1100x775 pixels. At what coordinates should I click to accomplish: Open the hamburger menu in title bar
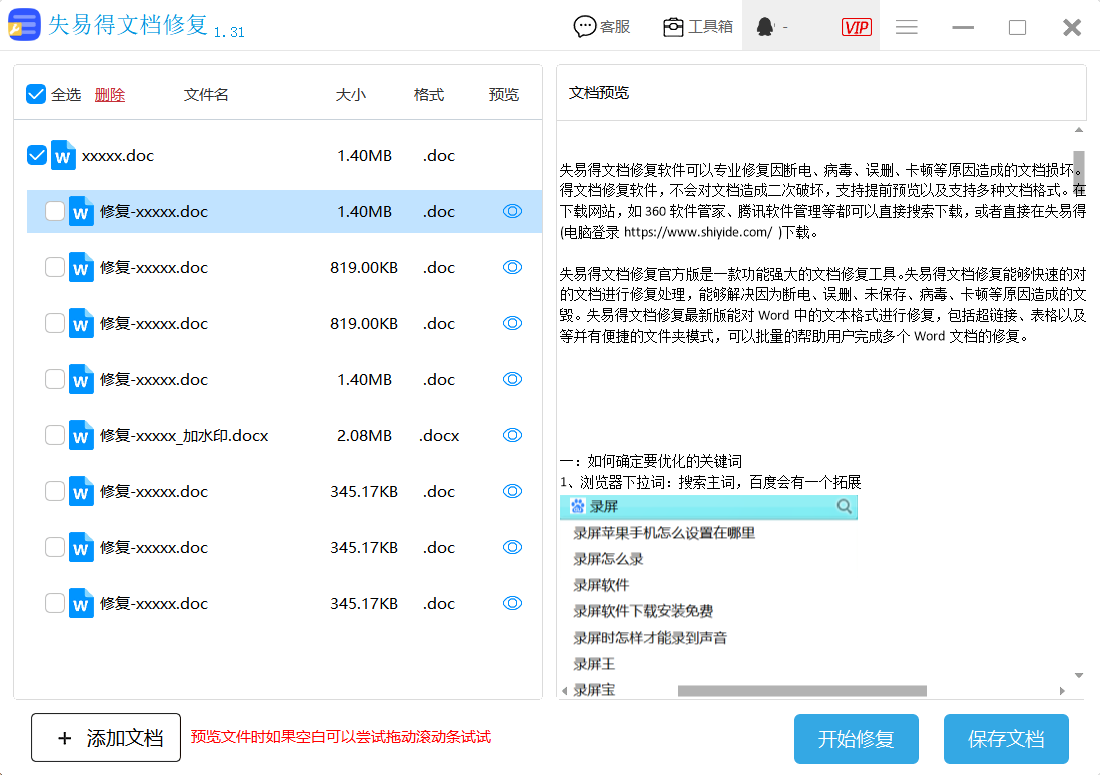tap(907, 27)
